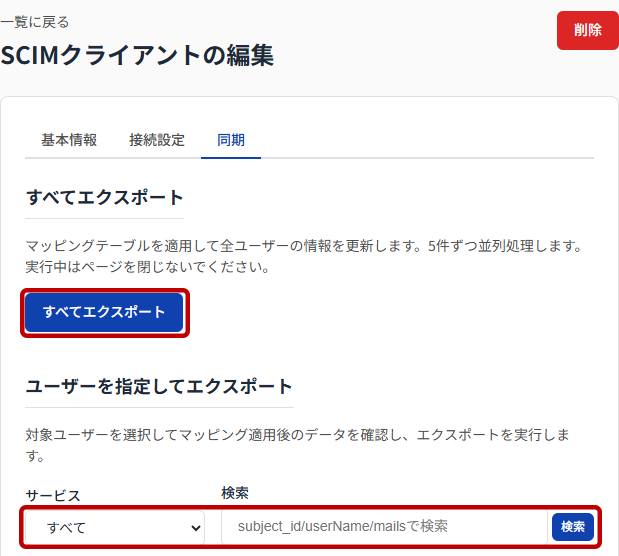619x556 pixels.
Task: Click the red 削除 button
Action: tap(588, 30)
